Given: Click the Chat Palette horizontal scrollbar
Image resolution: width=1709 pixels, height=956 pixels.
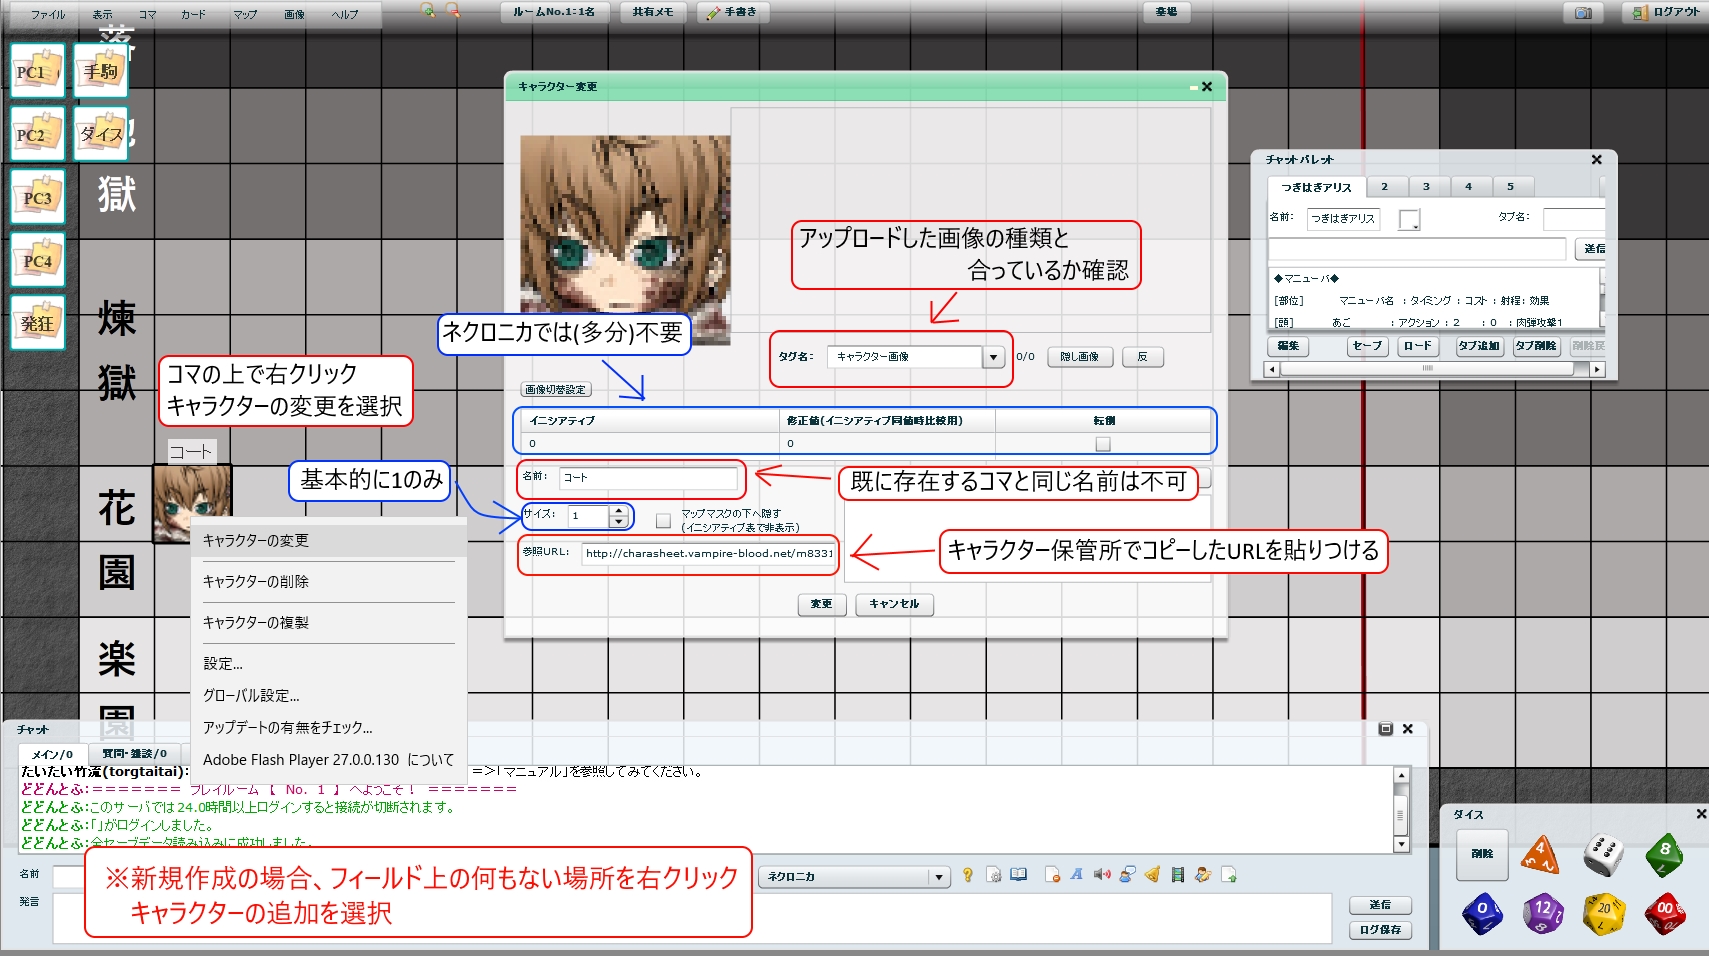Looking at the screenshot, I should point(1435,369).
